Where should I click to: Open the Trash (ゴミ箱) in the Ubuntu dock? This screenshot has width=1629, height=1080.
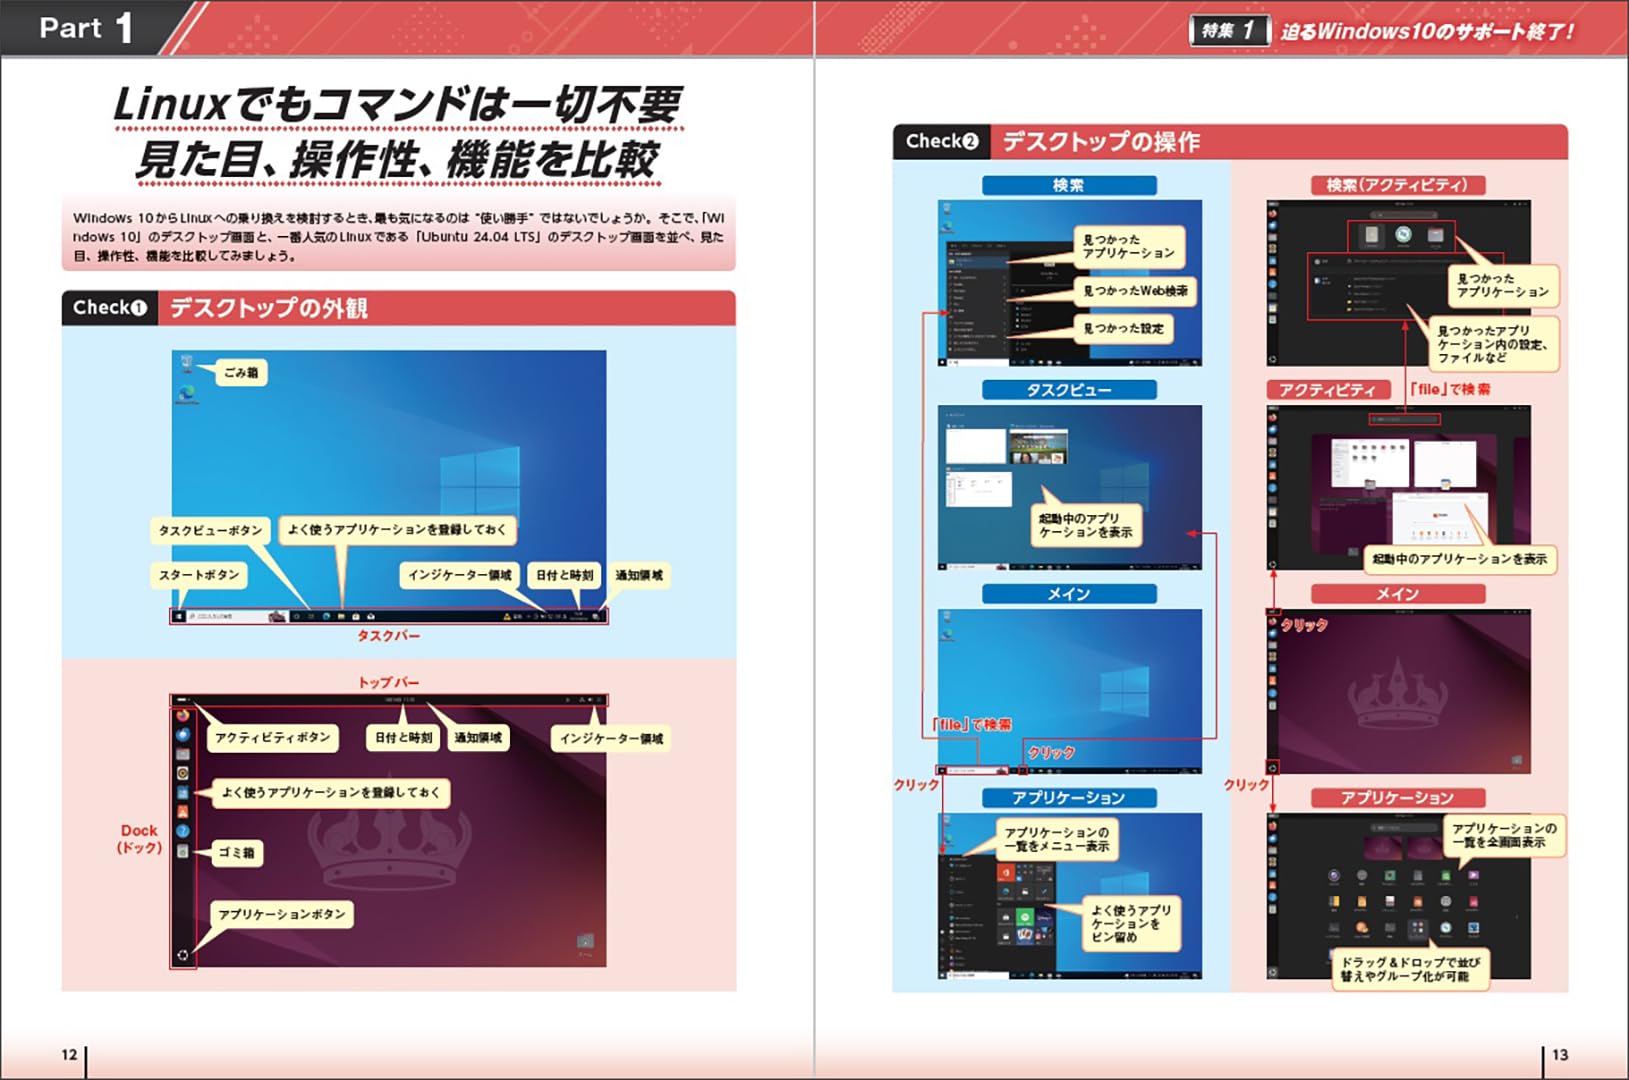[184, 849]
